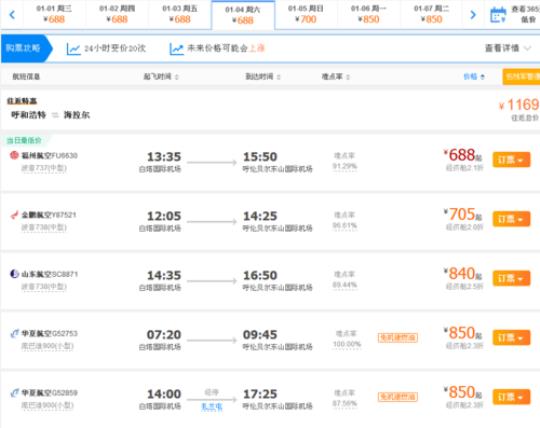This screenshot has height=428, width=540.
Task: Expand the view details chevron
Action: pos(527,48)
